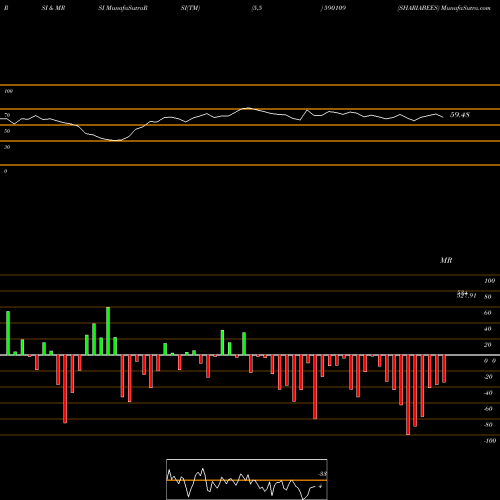The height and width of the screenshot is (500, 500).
Task: Click the 50 level label on RSI axis
Action: 7,131
